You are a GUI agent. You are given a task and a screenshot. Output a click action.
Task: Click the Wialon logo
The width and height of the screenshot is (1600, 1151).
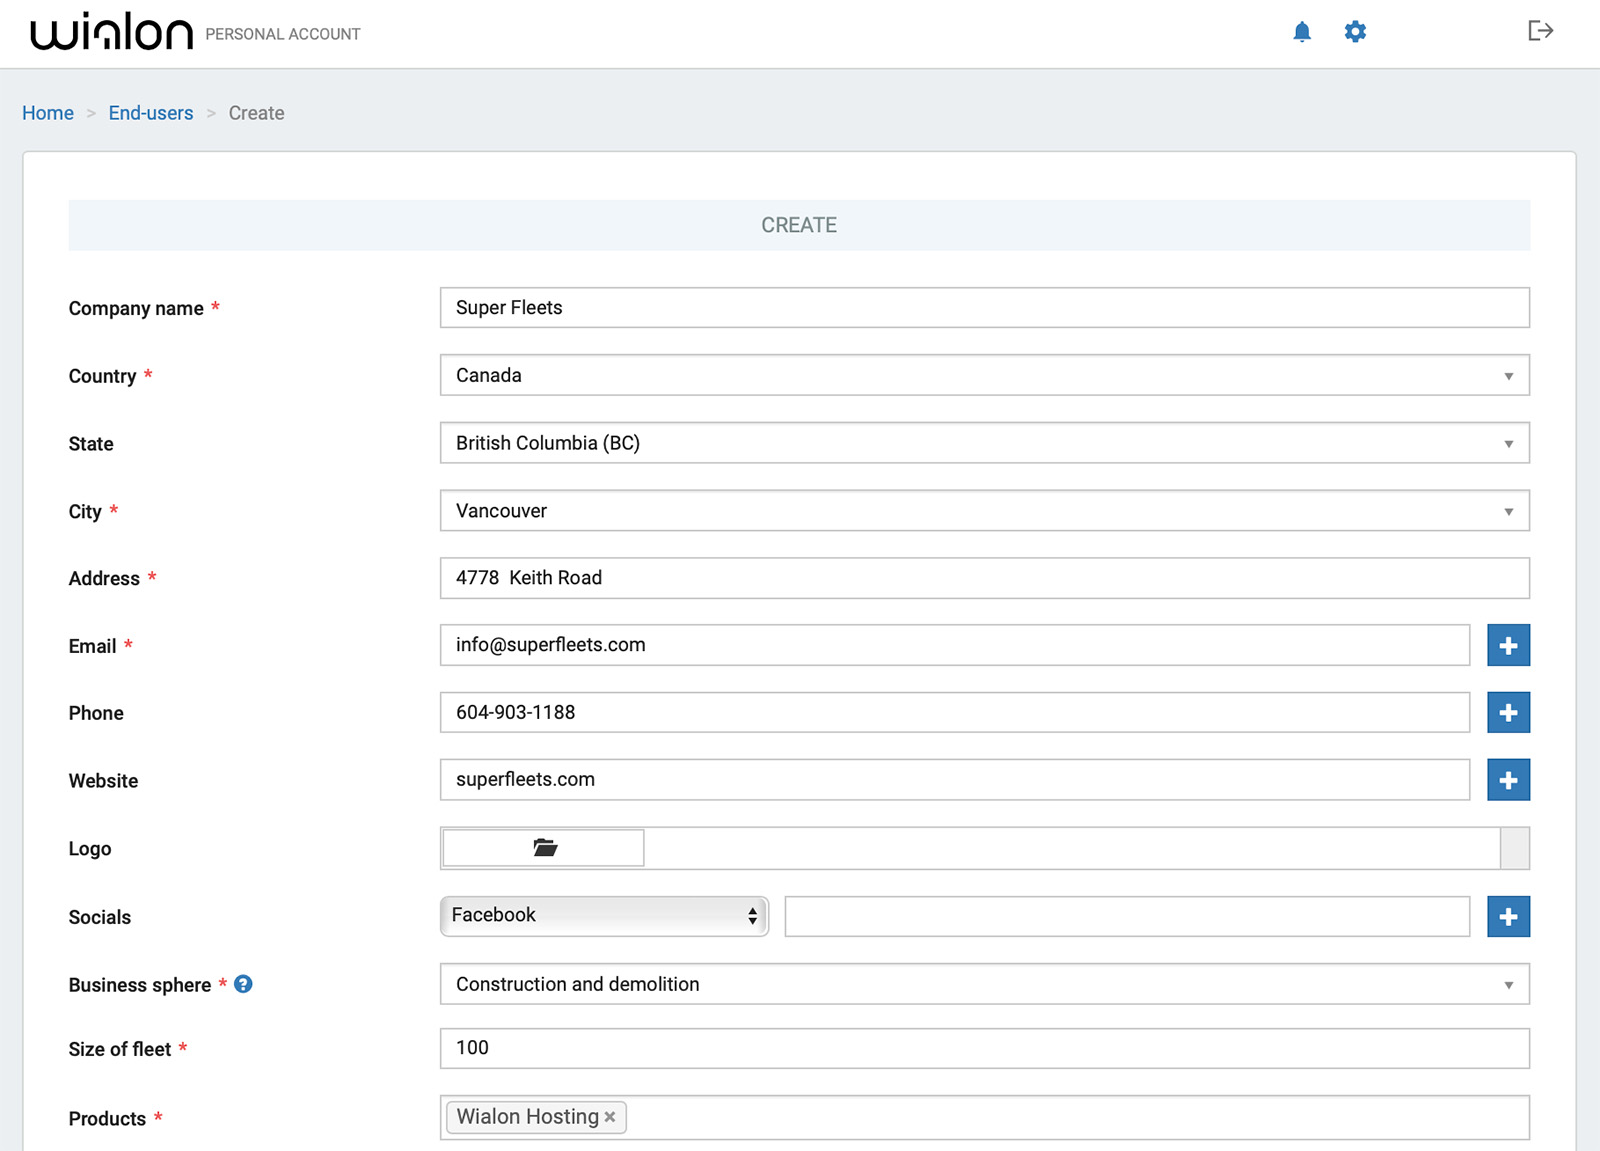click(x=112, y=31)
